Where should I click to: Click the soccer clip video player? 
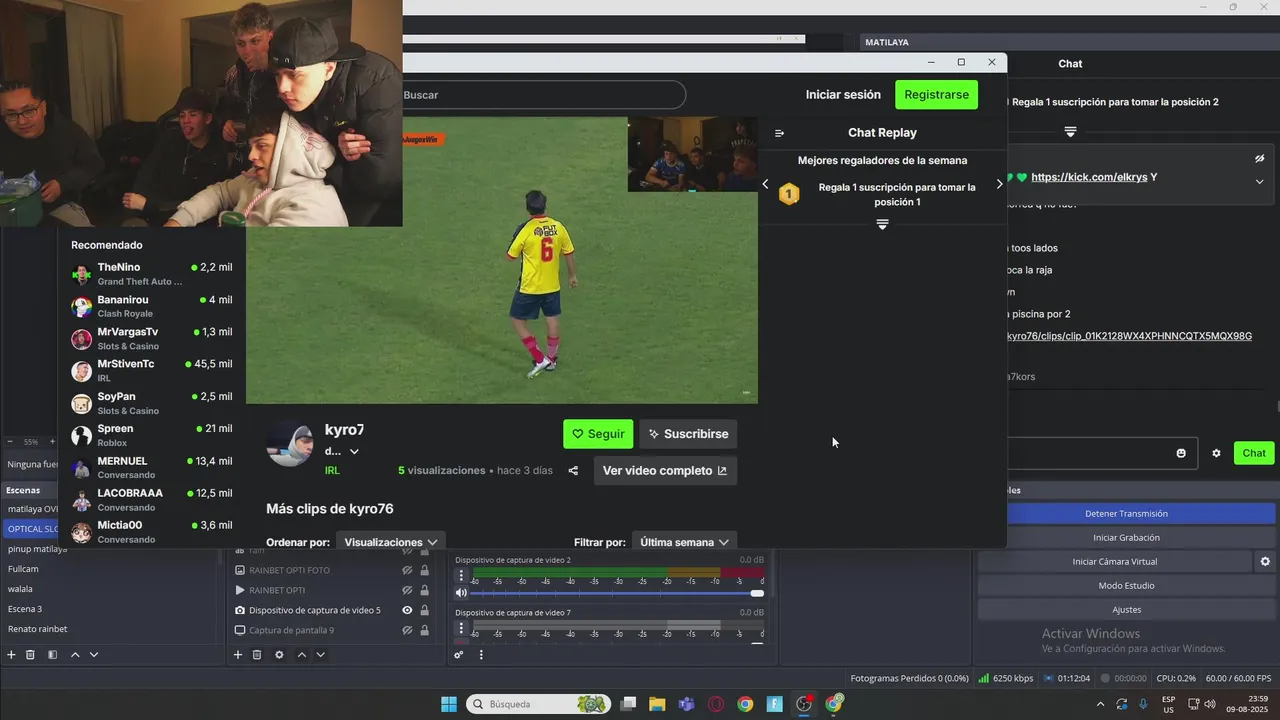(502, 260)
